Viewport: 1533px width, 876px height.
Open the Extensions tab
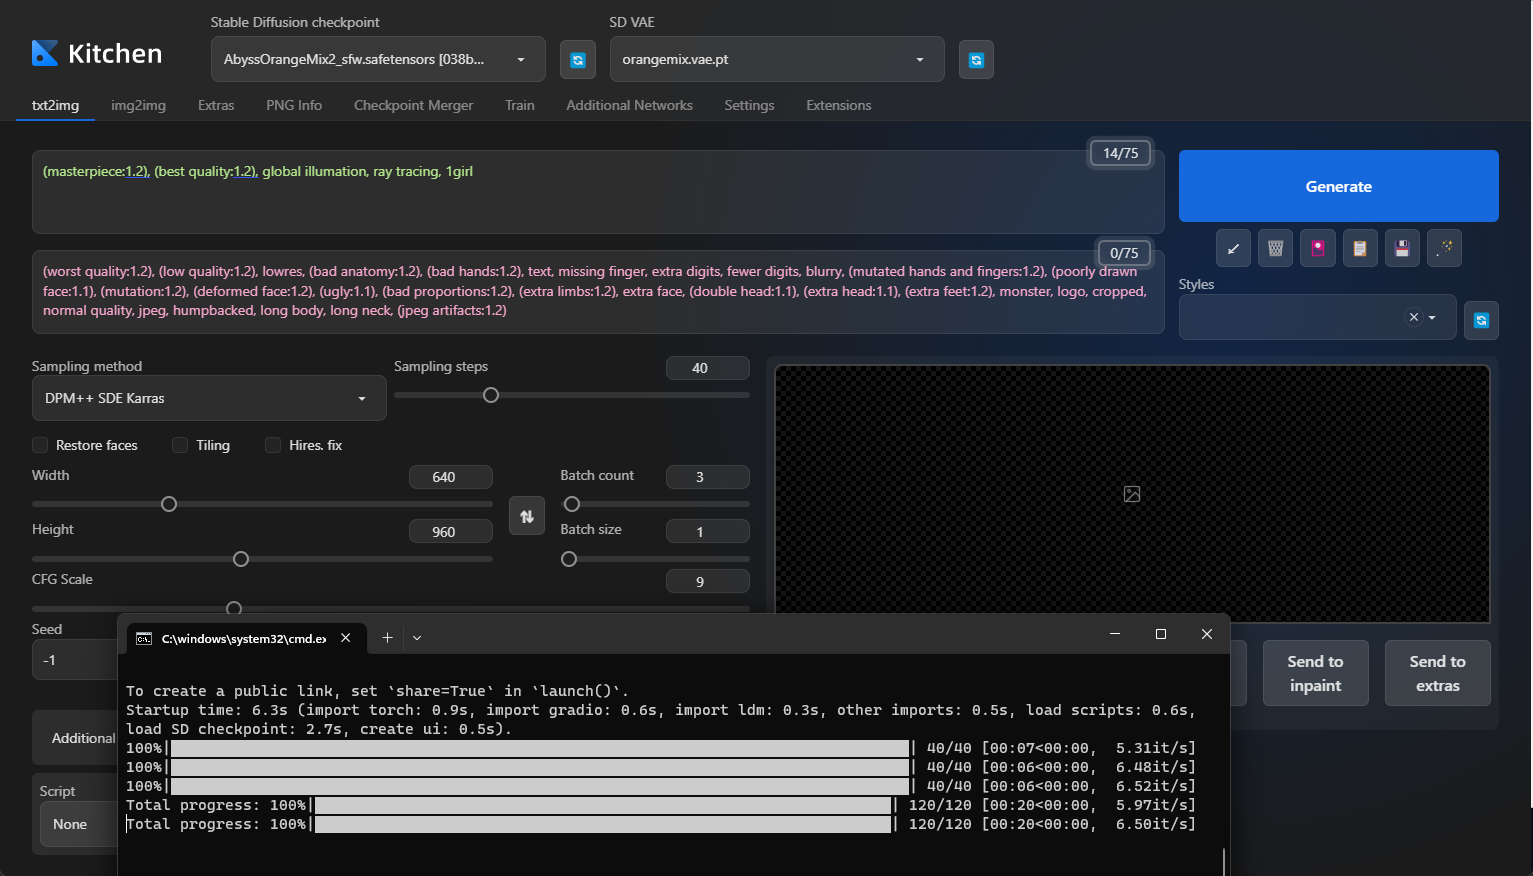(839, 105)
